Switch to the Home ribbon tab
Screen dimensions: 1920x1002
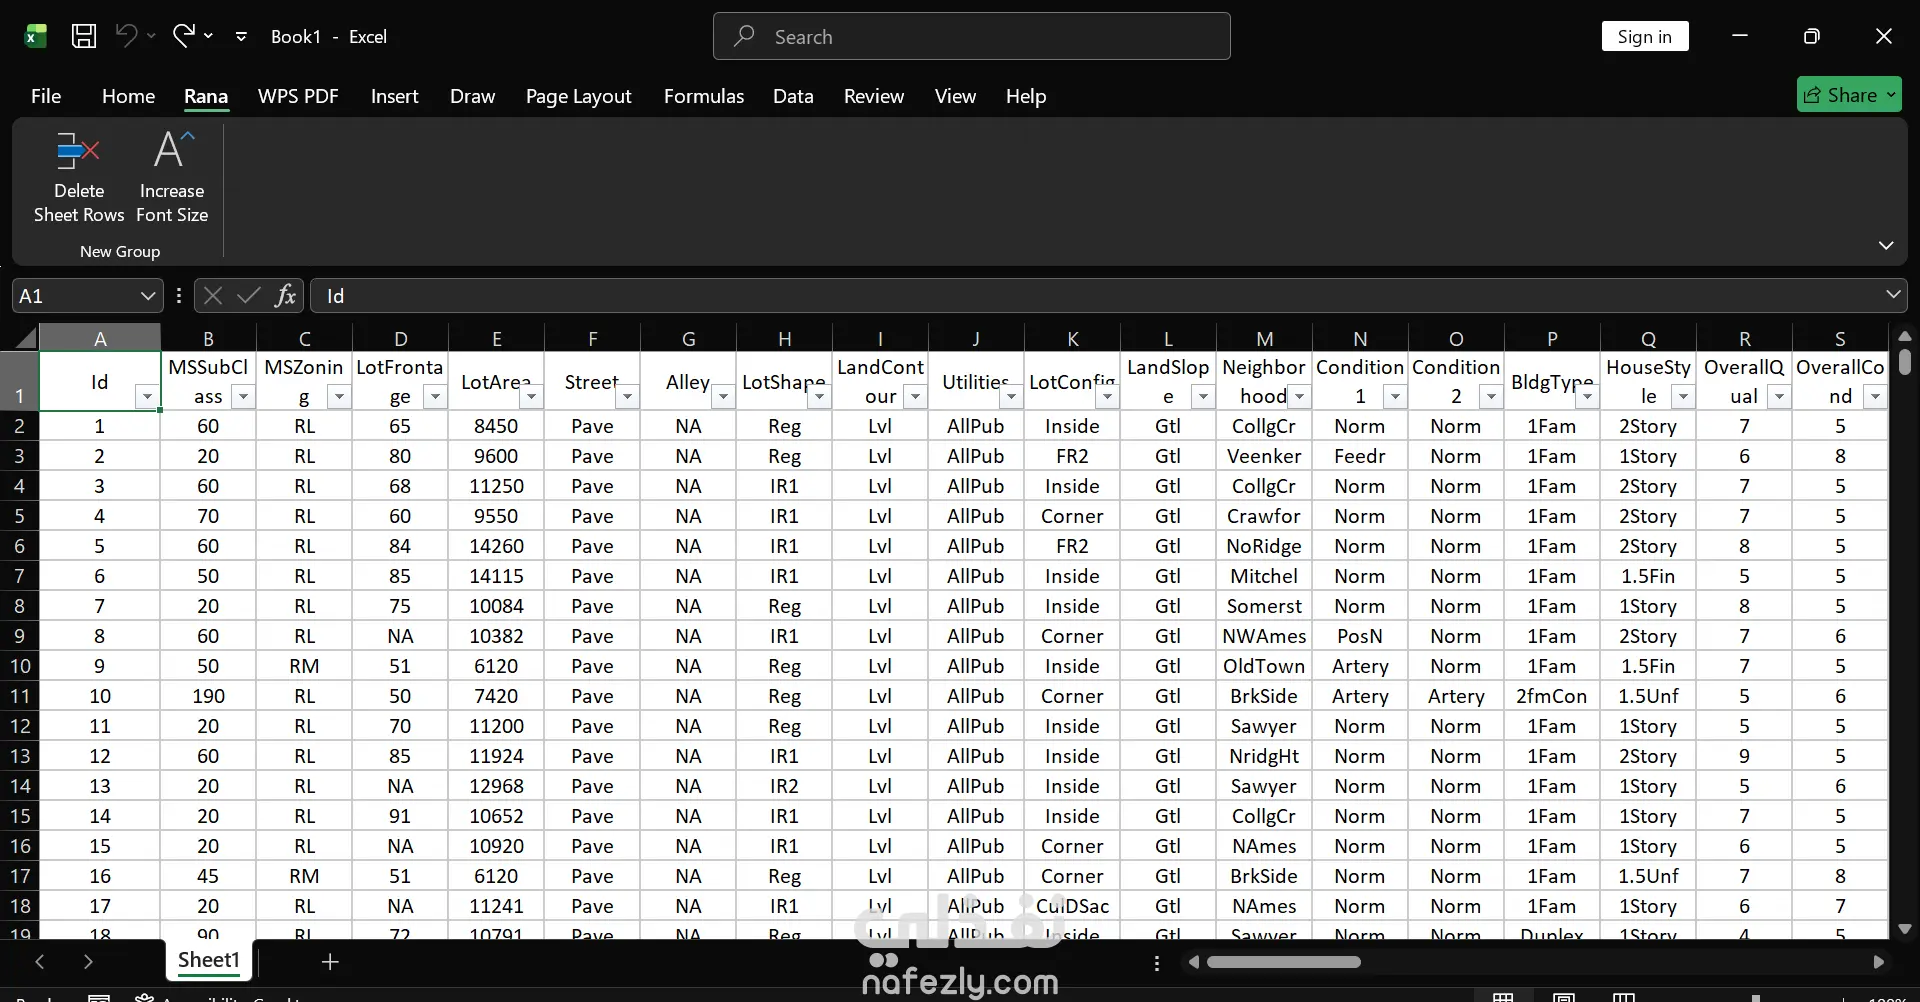(x=128, y=96)
